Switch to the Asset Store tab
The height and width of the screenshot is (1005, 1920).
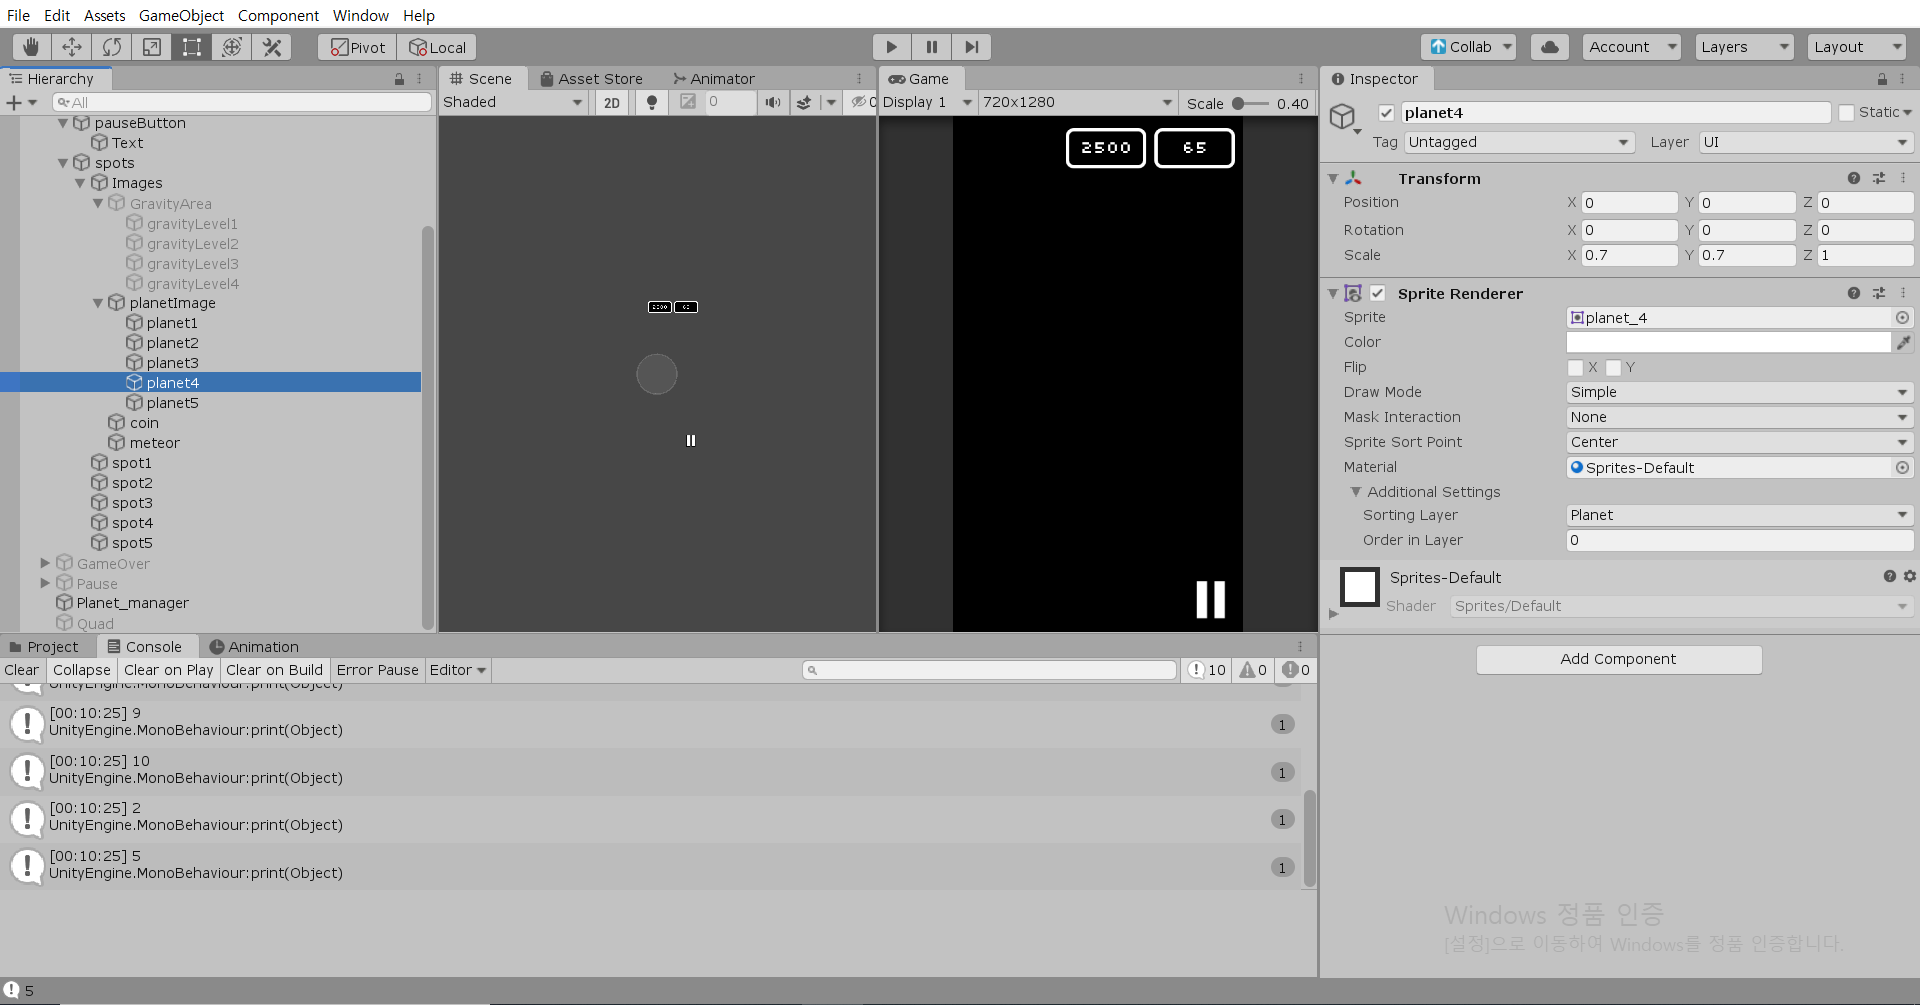click(591, 79)
